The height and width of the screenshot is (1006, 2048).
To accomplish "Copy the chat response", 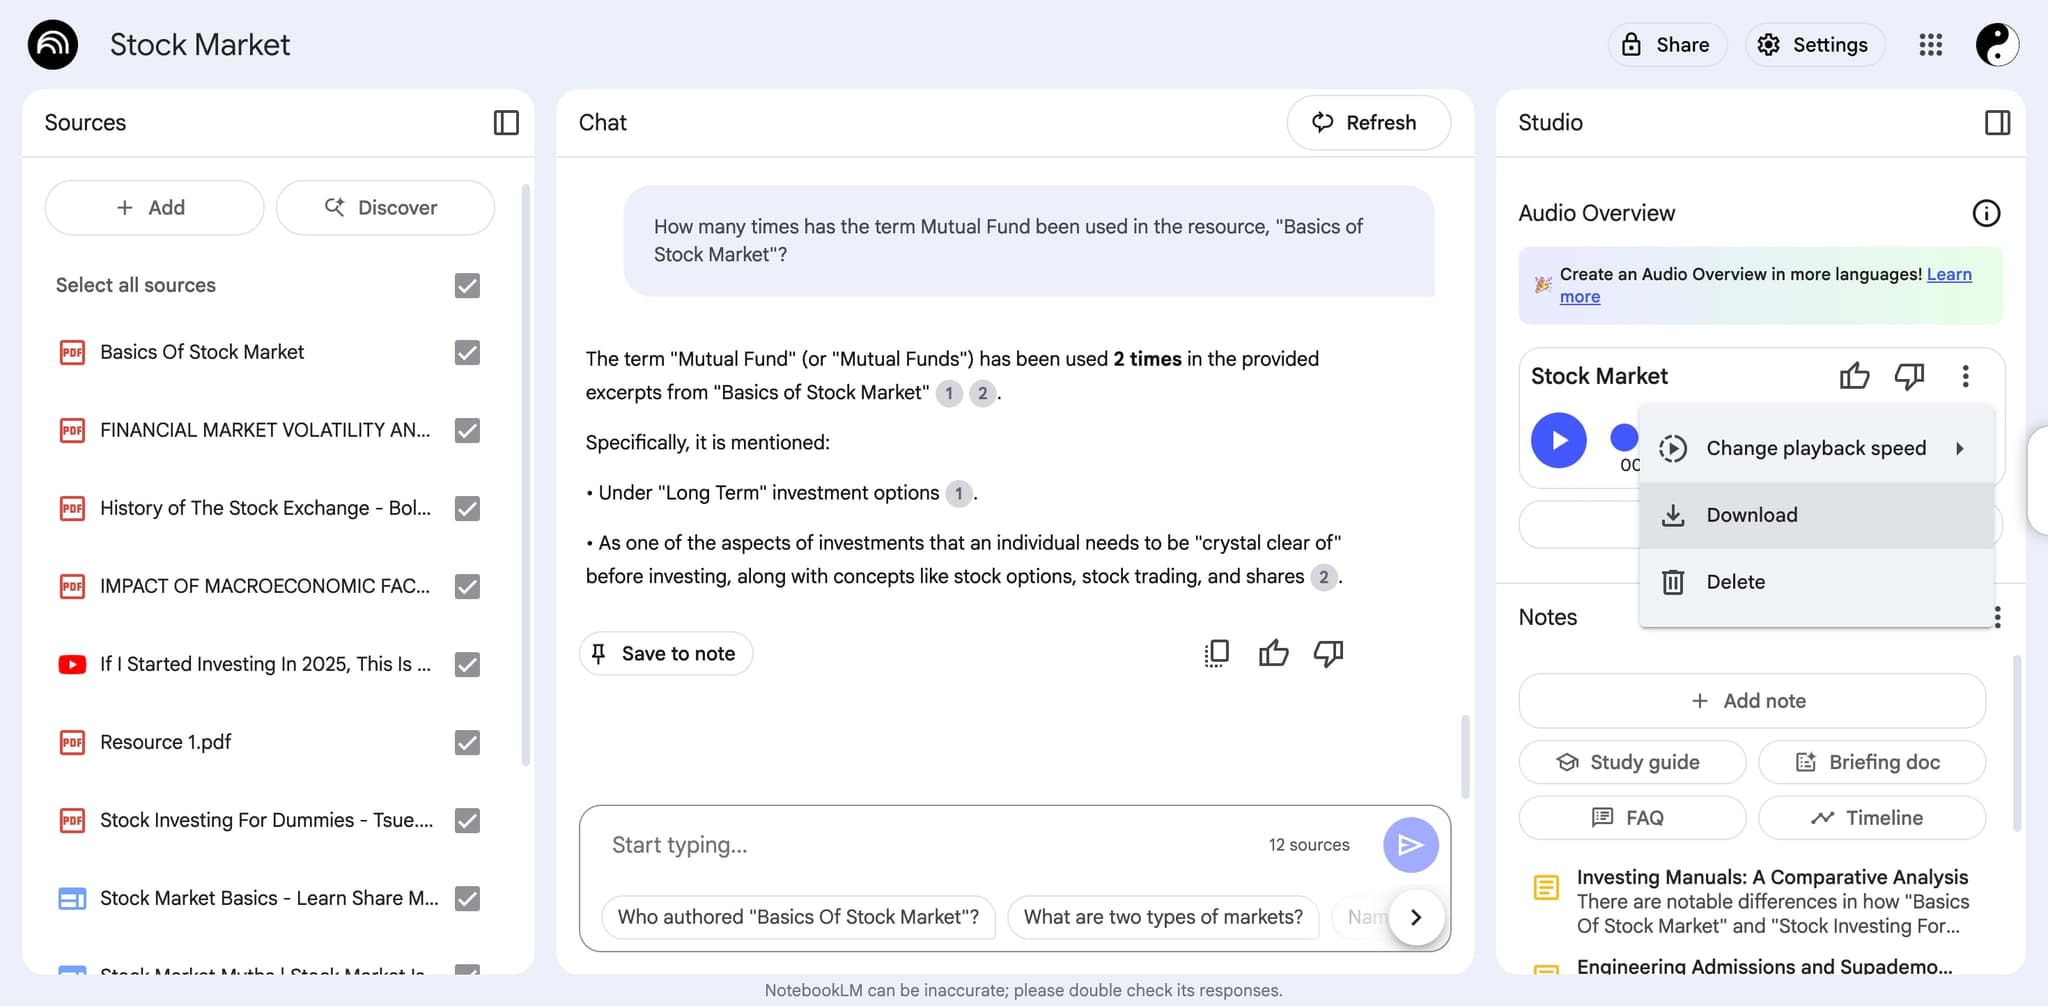I will coord(1217,654).
